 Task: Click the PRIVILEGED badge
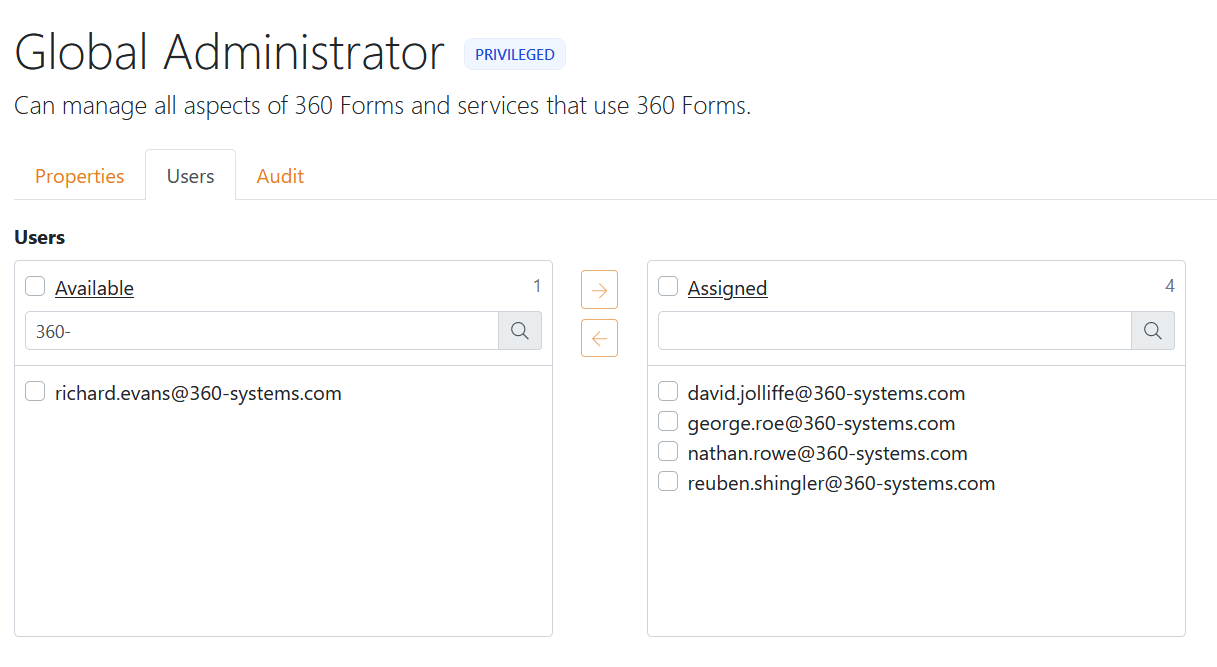514,55
